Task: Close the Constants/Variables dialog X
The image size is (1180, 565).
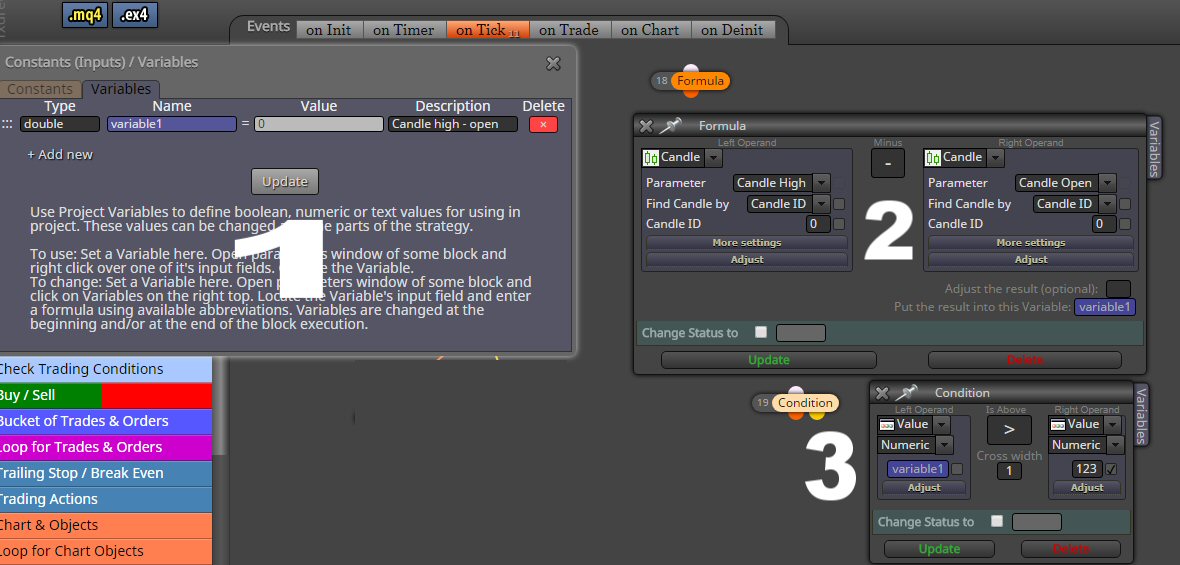Action: pyautogui.click(x=553, y=64)
